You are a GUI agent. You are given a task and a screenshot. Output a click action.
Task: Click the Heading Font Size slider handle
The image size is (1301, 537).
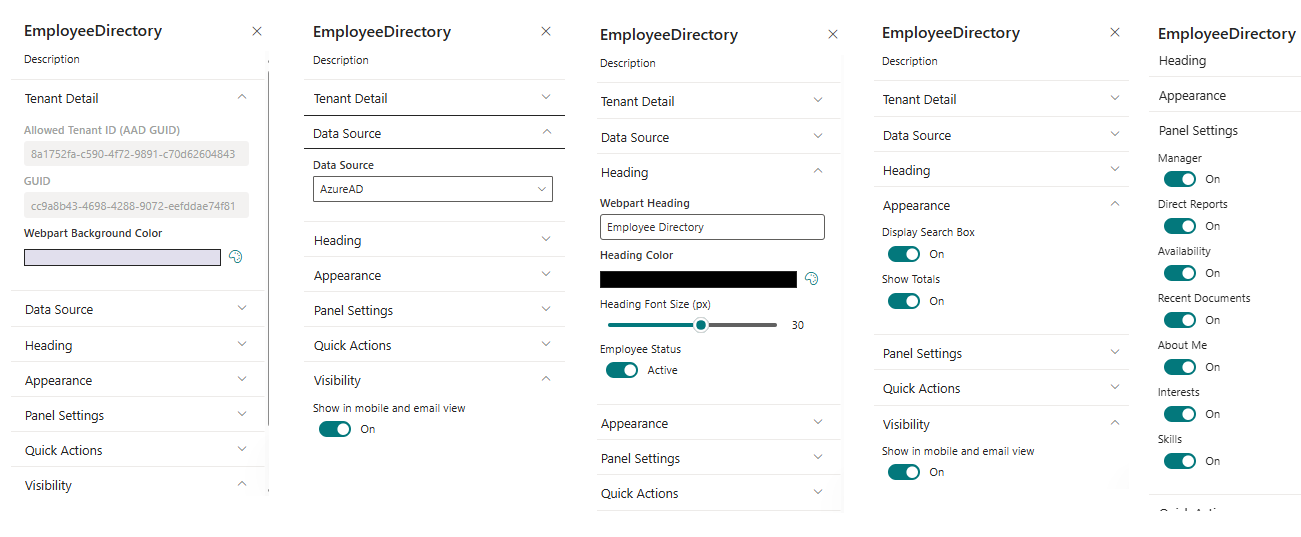coord(702,325)
